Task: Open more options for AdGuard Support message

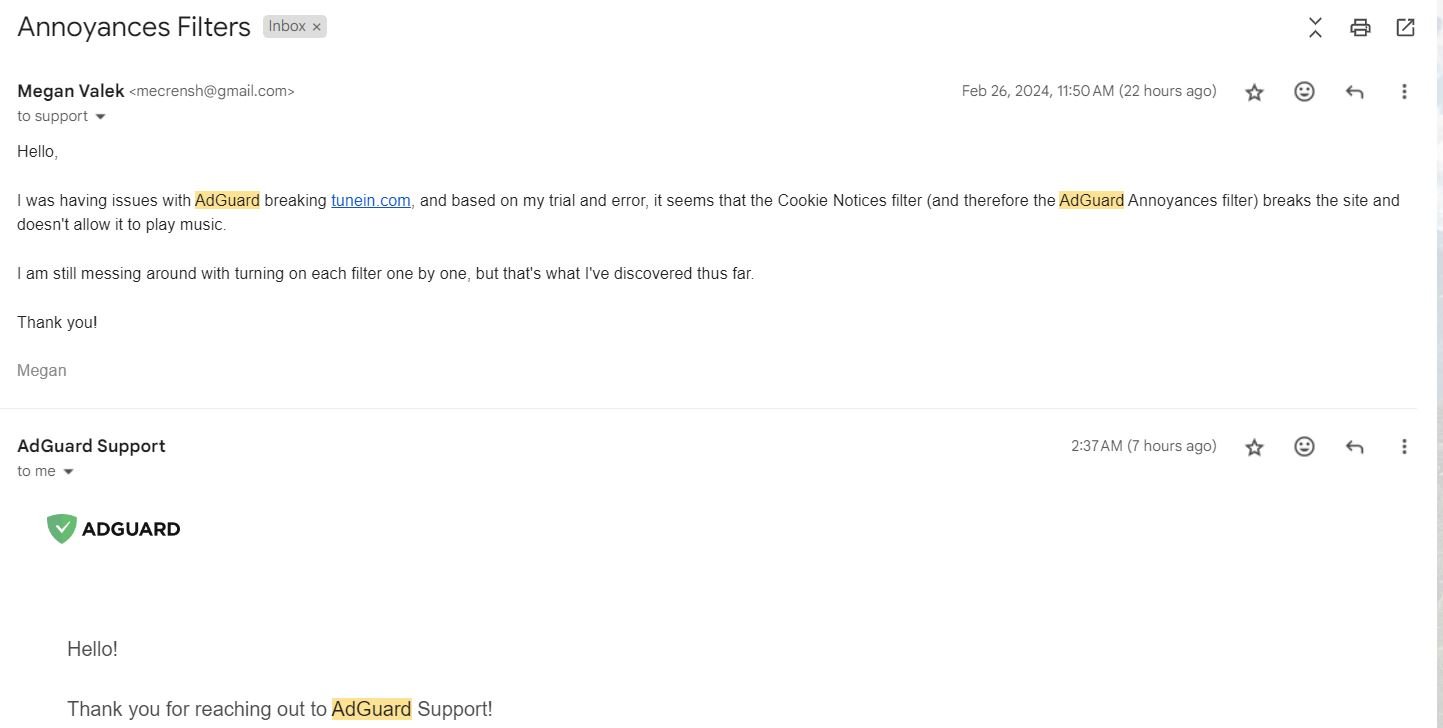Action: (x=1404, y=447)
